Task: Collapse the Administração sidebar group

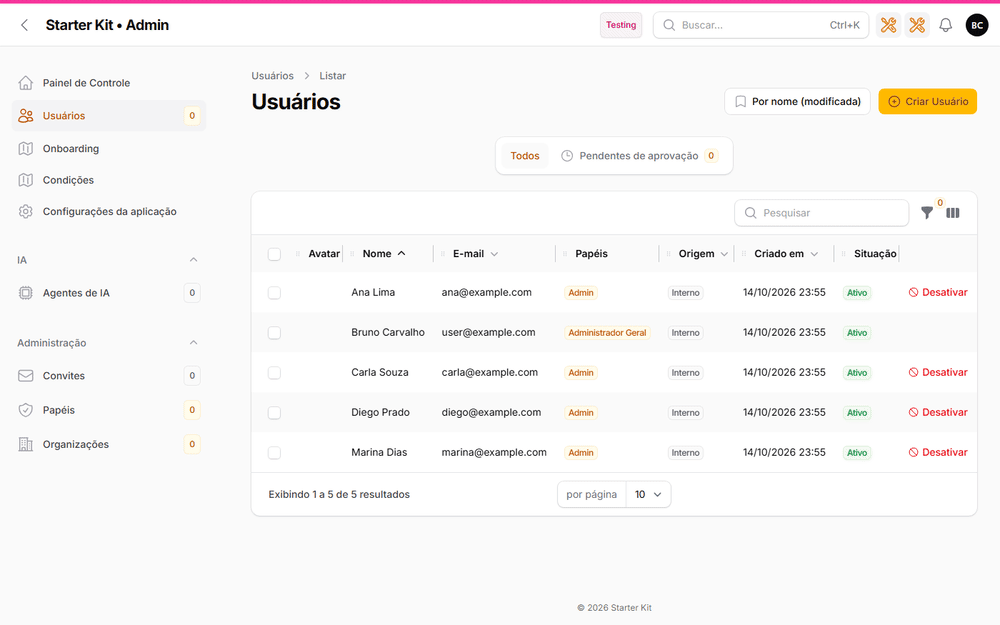Action: pos(193,342)
